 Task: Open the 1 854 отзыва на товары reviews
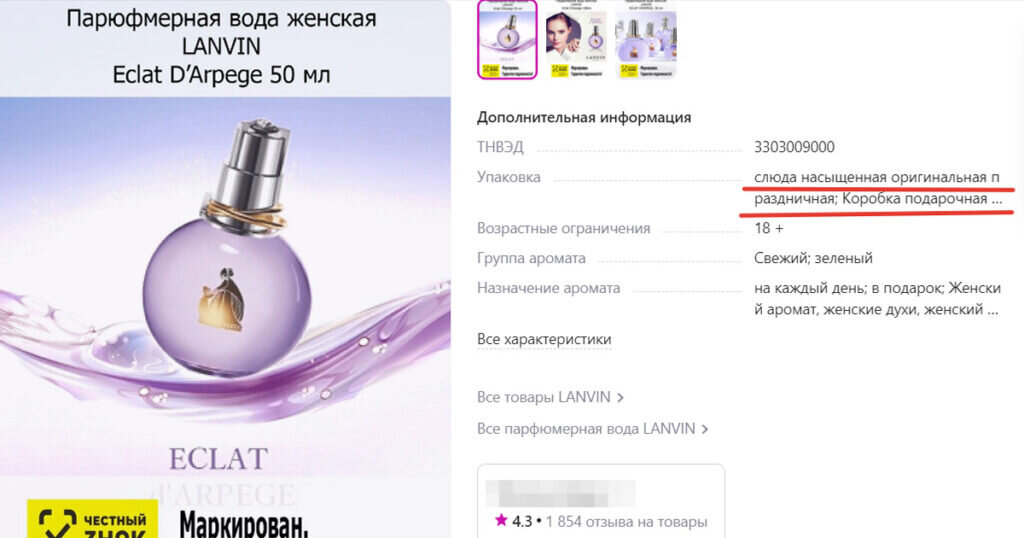pyautogui.click(x=626, y=522)
